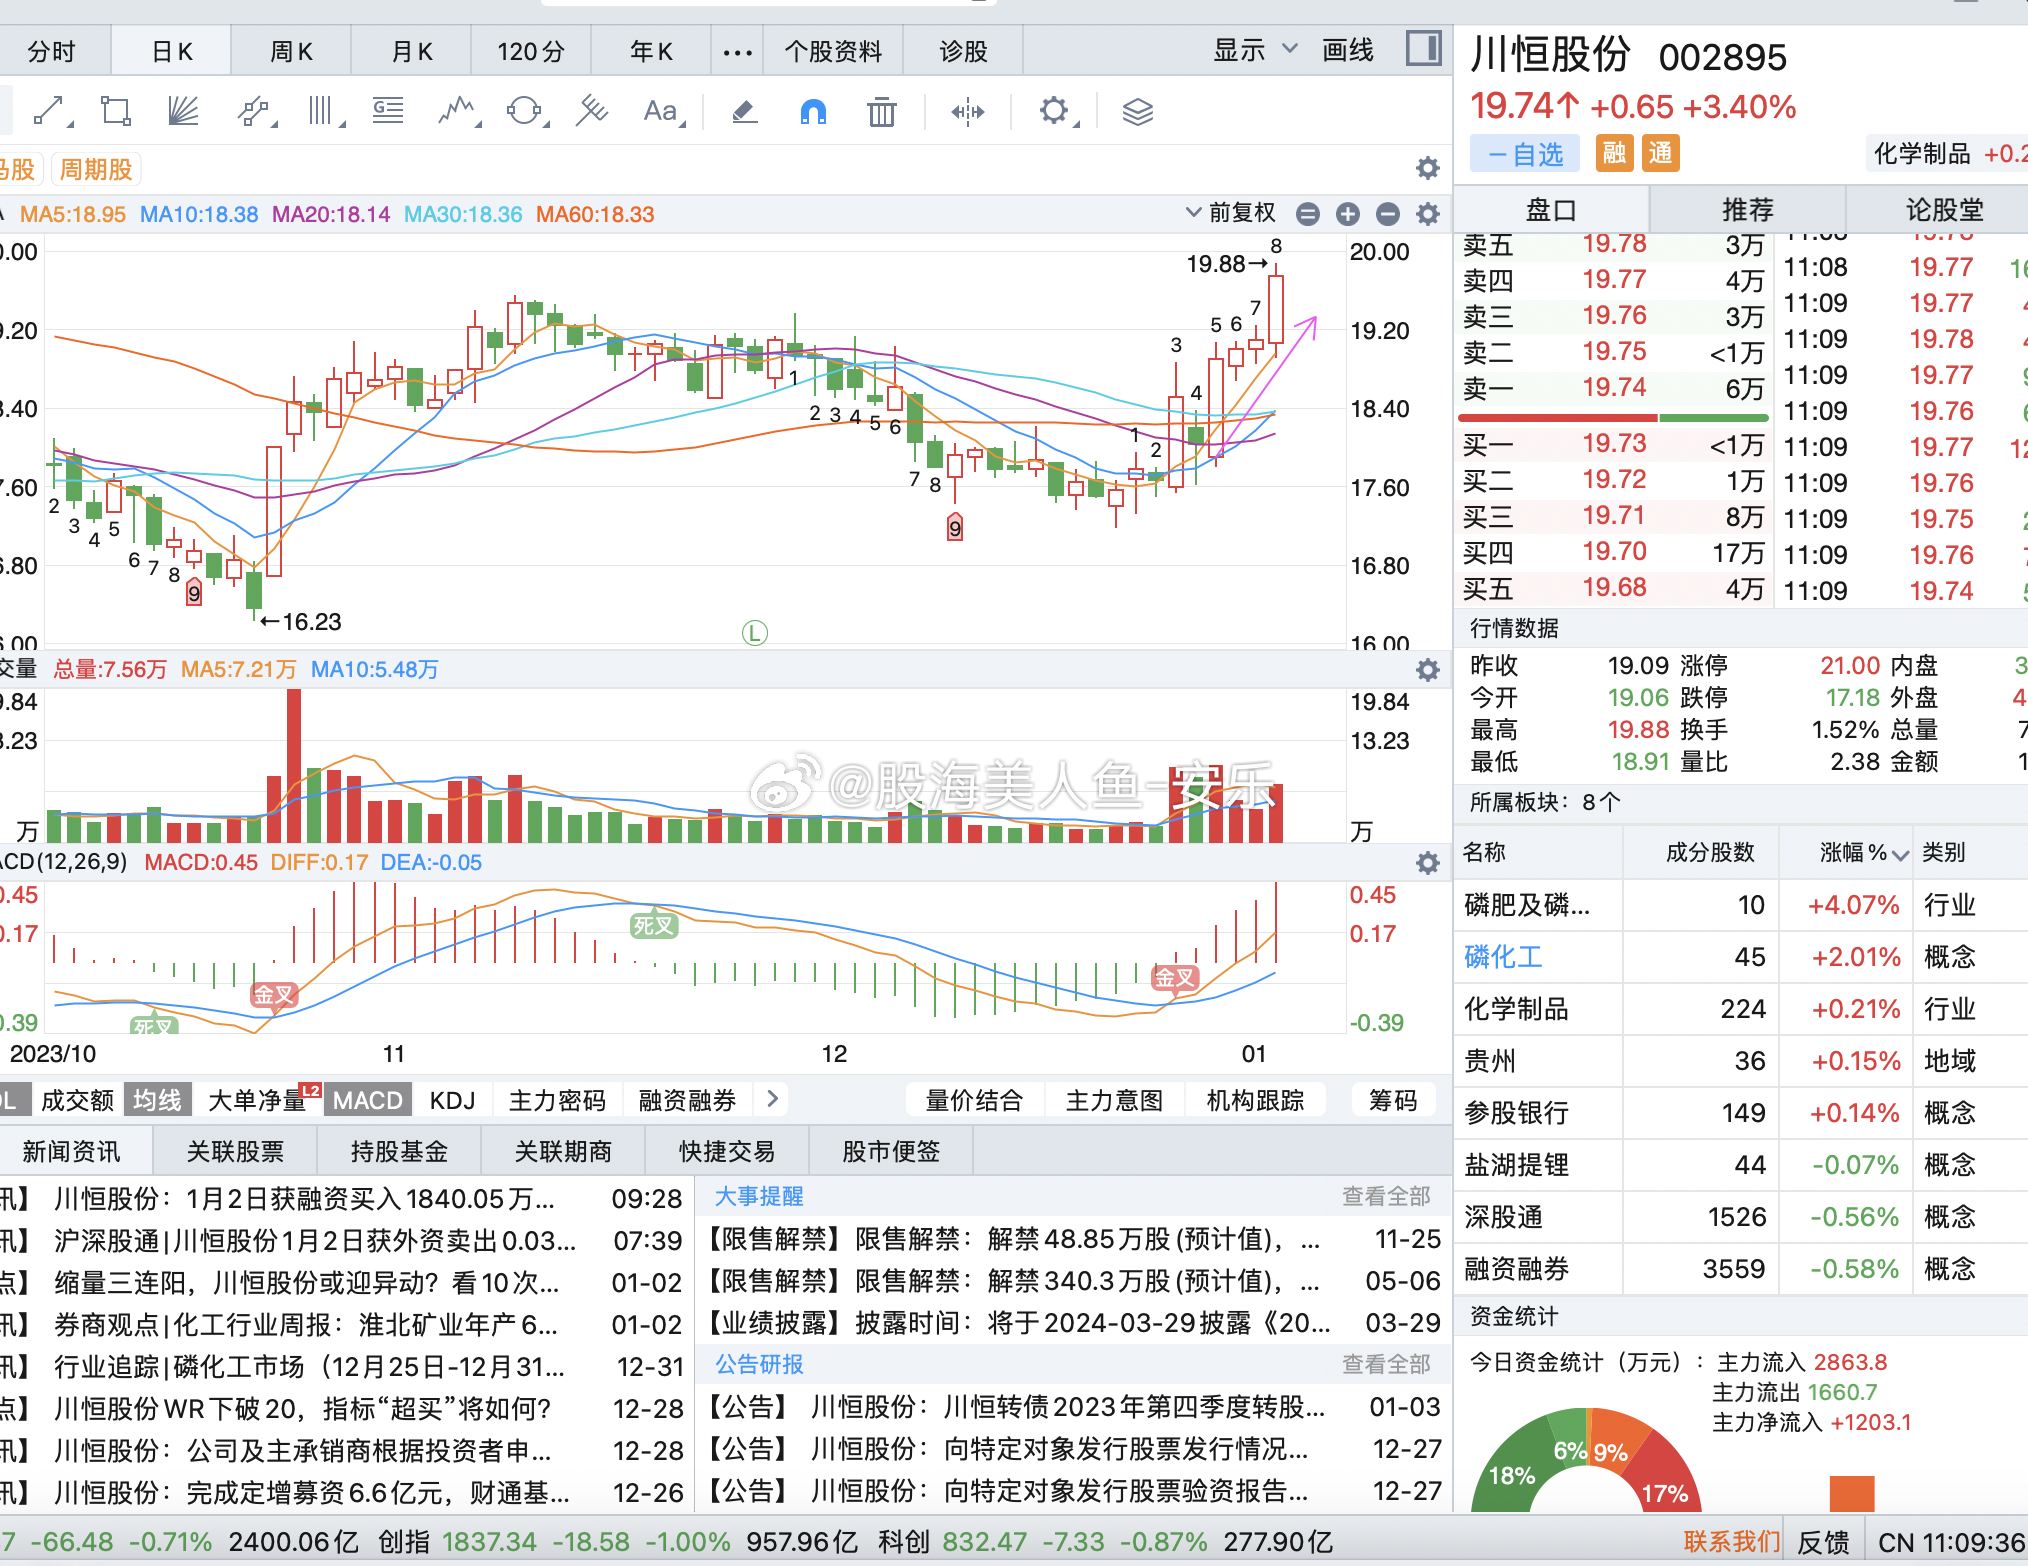Viewport: 2028px width, 1566px height.
Task: Click the 画线 drawing button
Action: click(1347, 50)
